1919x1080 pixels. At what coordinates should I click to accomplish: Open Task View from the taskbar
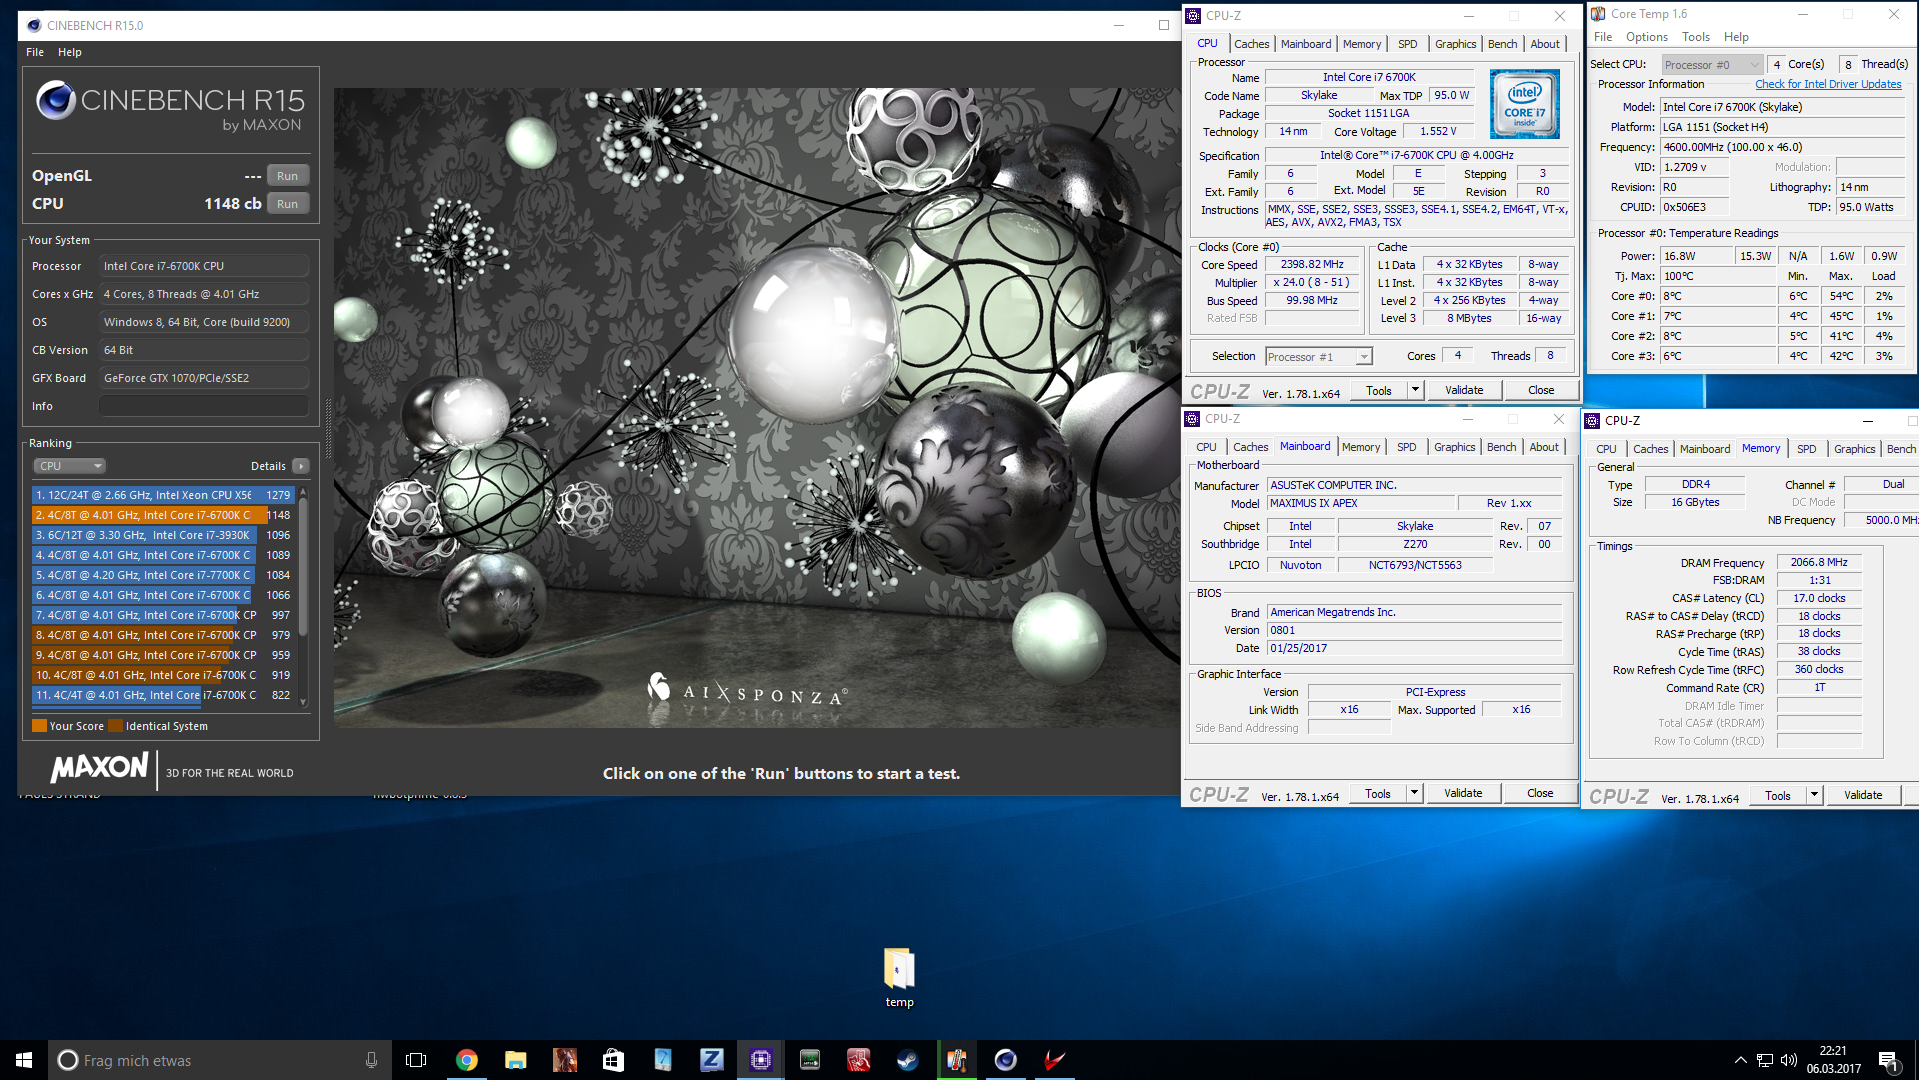(416, 1060)
